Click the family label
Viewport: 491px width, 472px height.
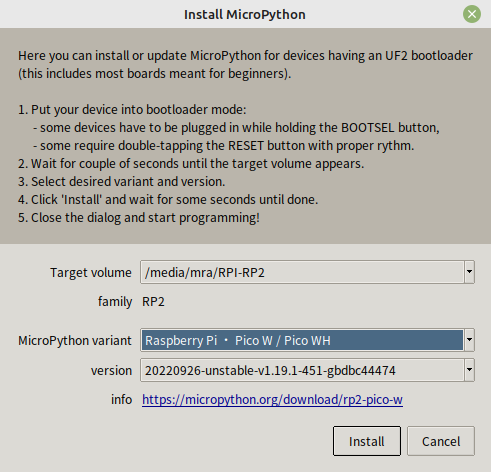pyautogui.click(x=115, y=302)
